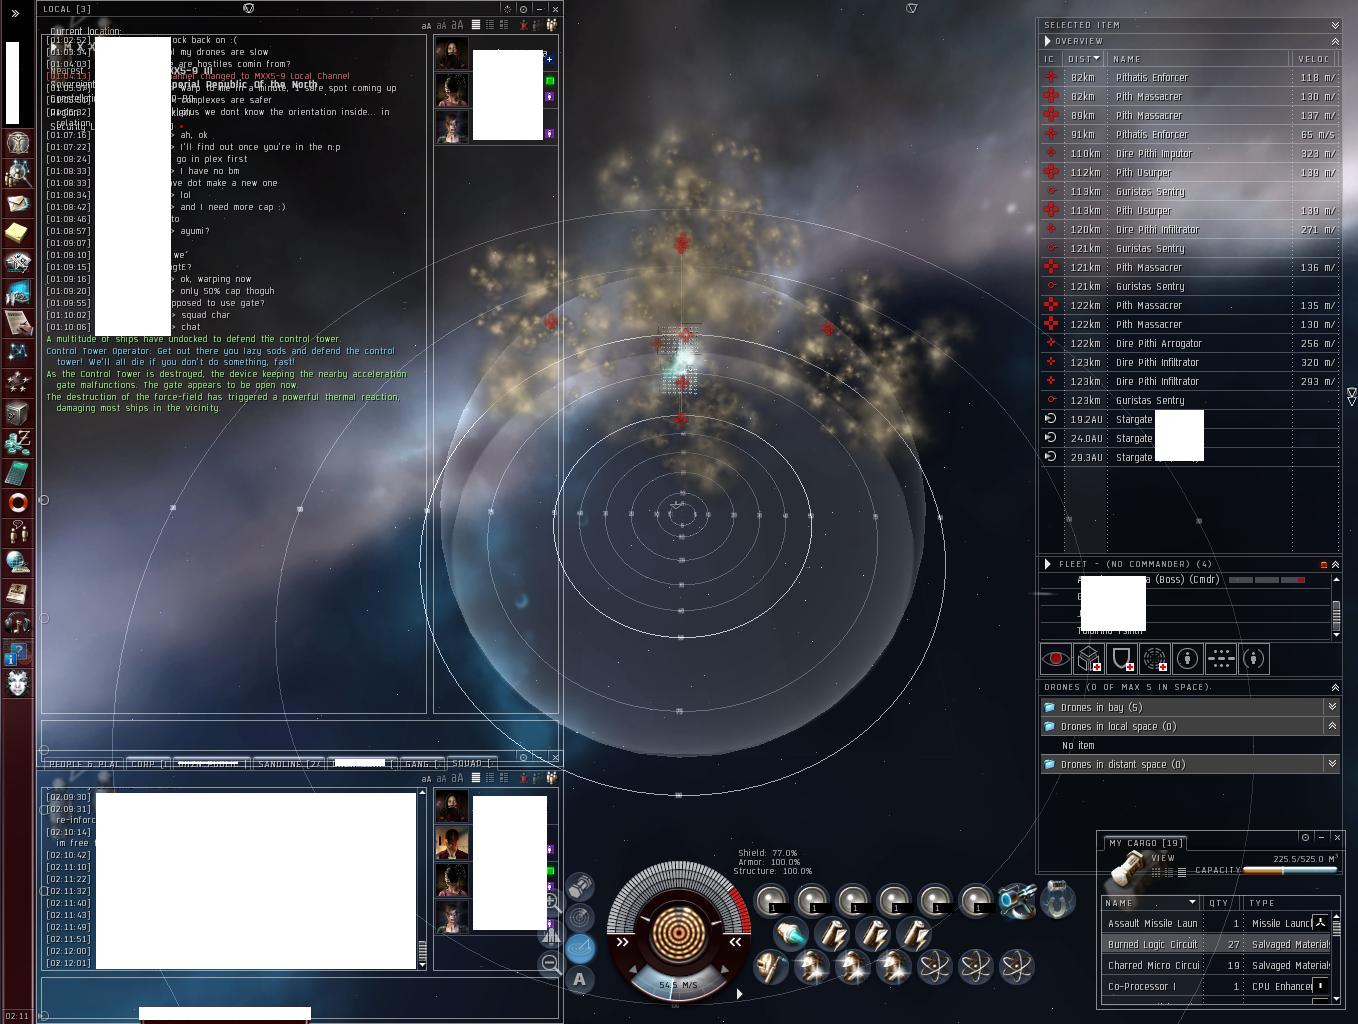1358x1024 pixels.
Task: Collapse the Fleet panel chevron
Action: pos(1335,564)
